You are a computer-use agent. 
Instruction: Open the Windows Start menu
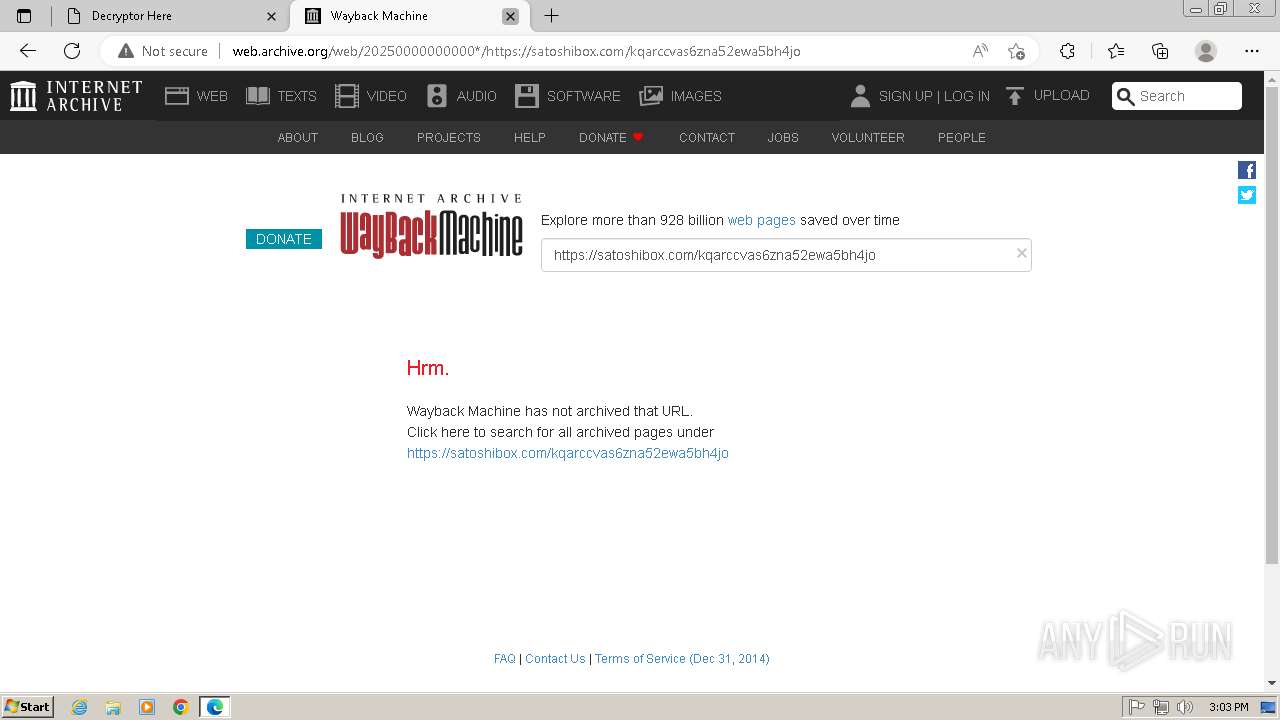click(x=28, y=707)
